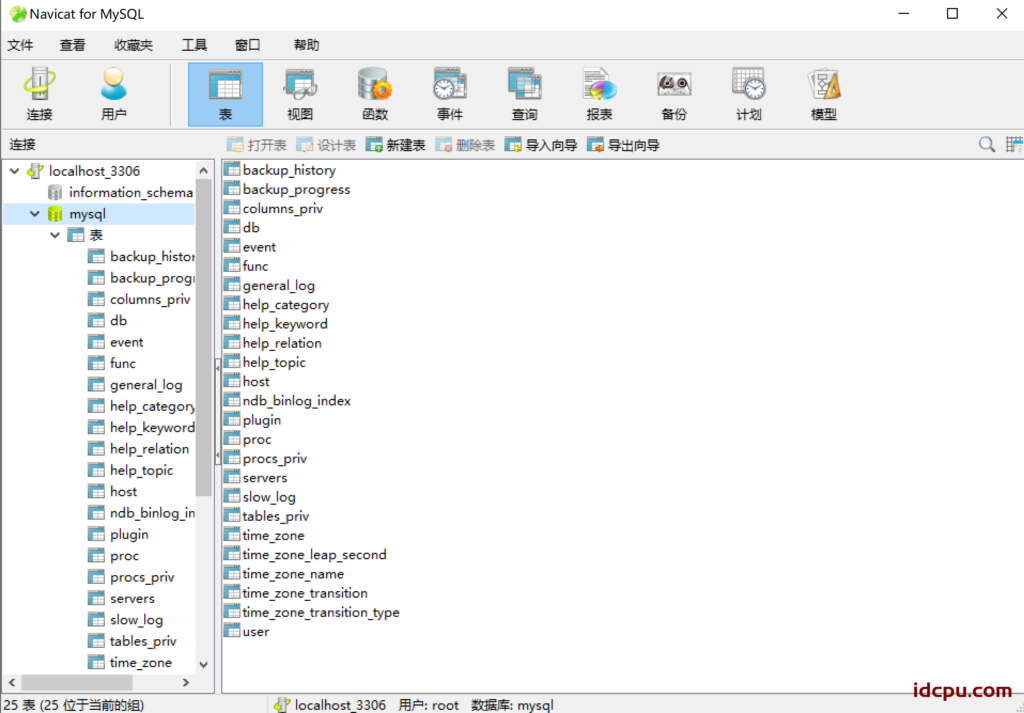
Task: Select slow_log in the connection tree
Action: (x=136, y=620)
